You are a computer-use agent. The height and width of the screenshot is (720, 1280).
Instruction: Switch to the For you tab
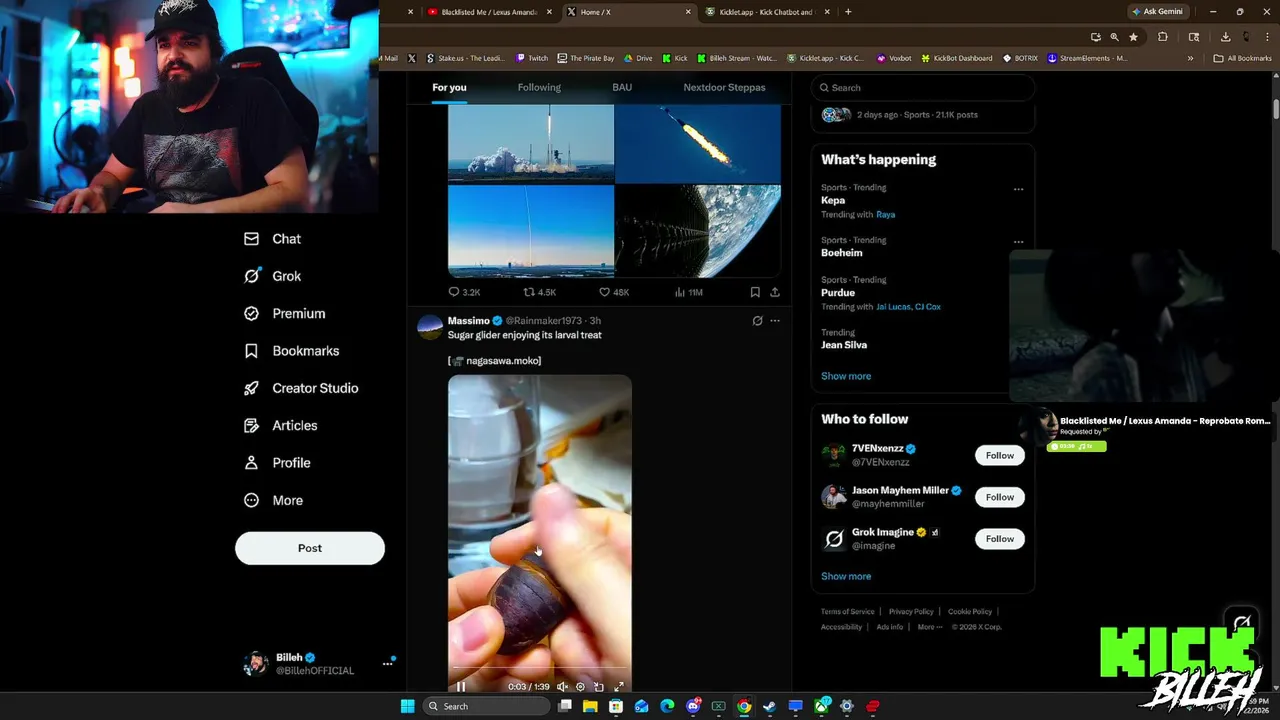click(x=449, y=87)
